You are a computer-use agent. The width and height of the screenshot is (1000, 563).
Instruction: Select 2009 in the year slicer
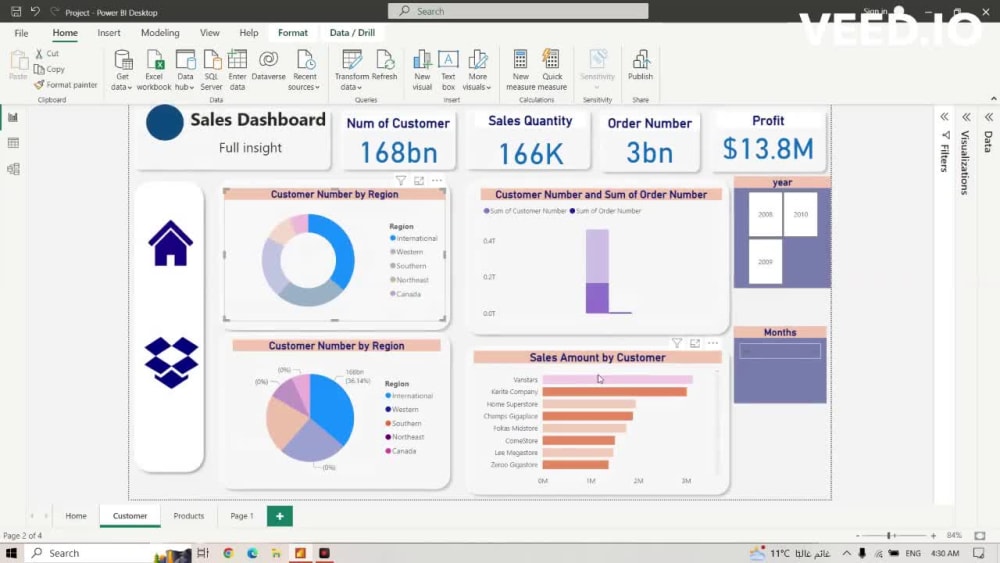click(x=765, y=261)
